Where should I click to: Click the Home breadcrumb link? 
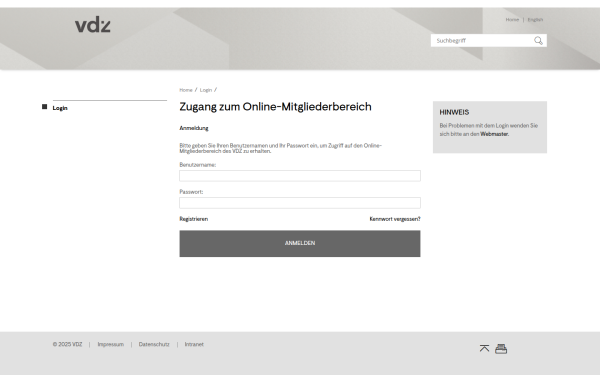(x=186, y=90)
